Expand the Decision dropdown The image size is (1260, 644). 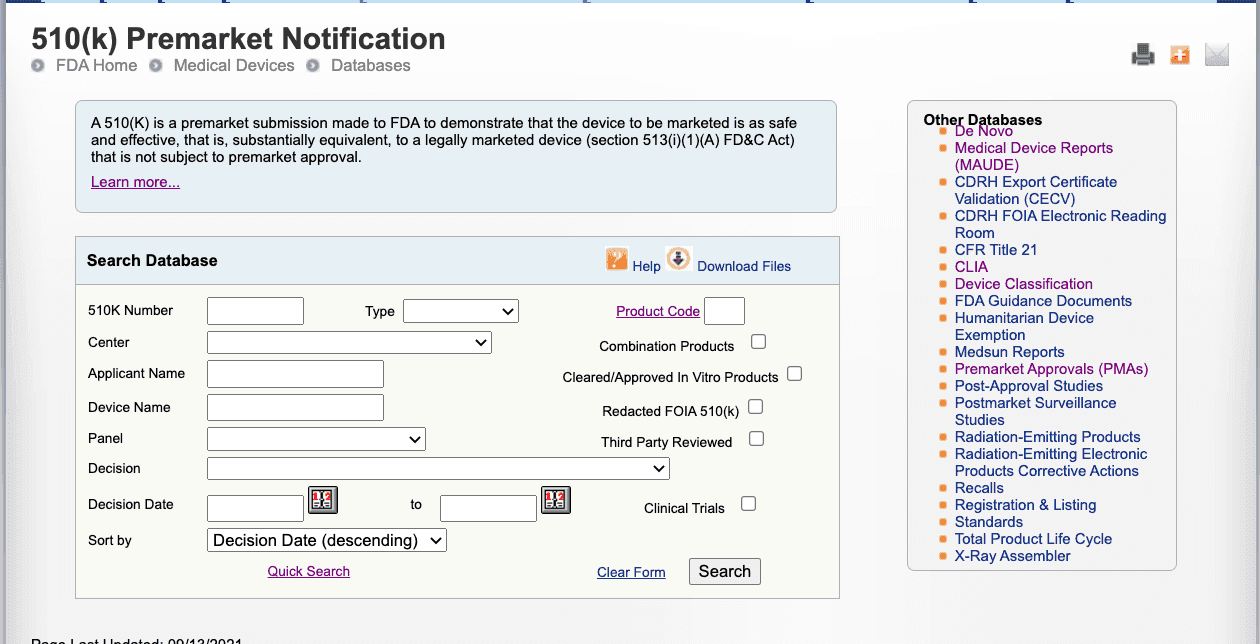(x=438, y=468)
